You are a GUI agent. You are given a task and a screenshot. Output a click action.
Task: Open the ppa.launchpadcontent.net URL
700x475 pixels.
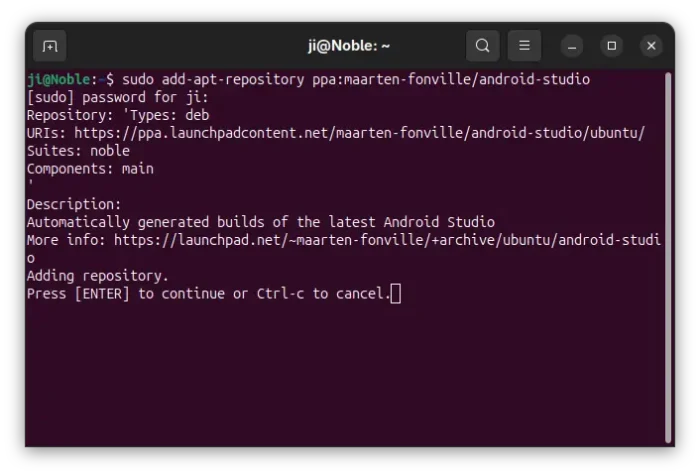click(359, 133)
